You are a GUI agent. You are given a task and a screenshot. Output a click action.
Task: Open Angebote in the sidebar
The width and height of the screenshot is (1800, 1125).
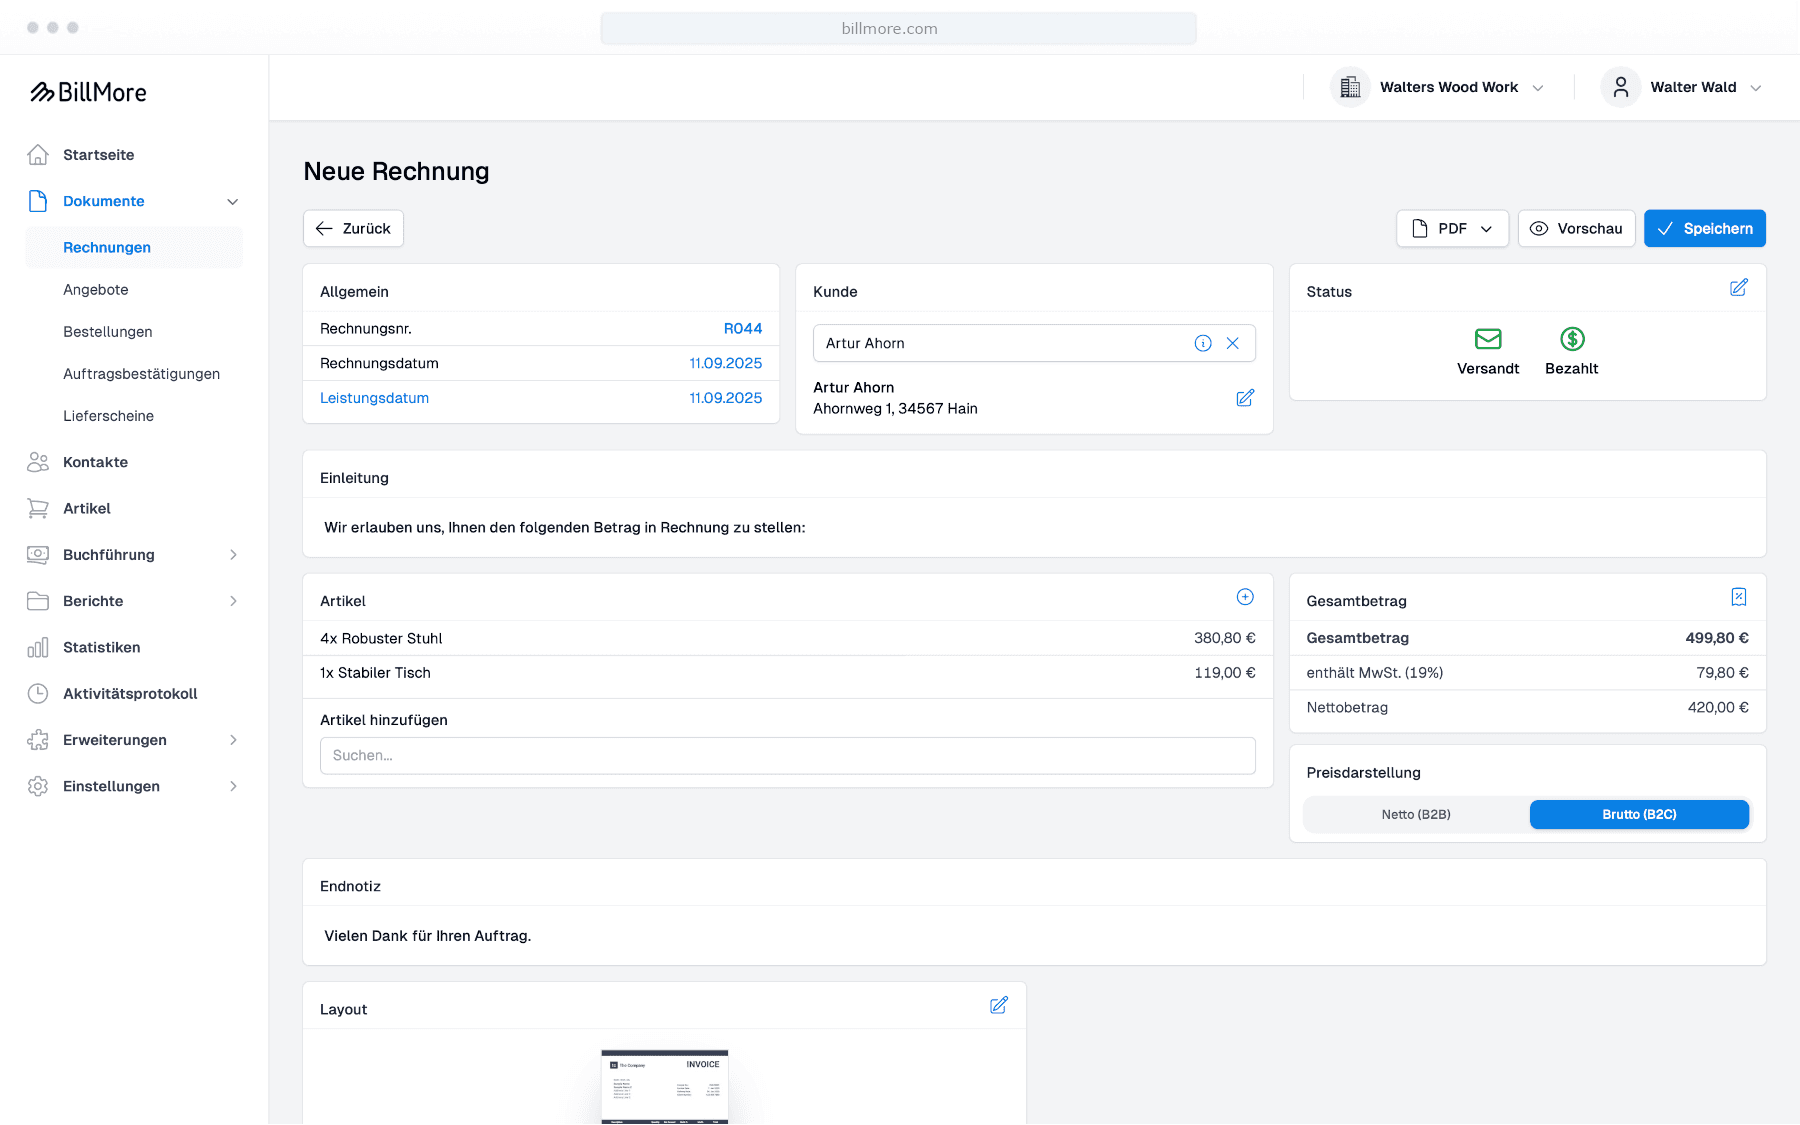coord(96,290)
